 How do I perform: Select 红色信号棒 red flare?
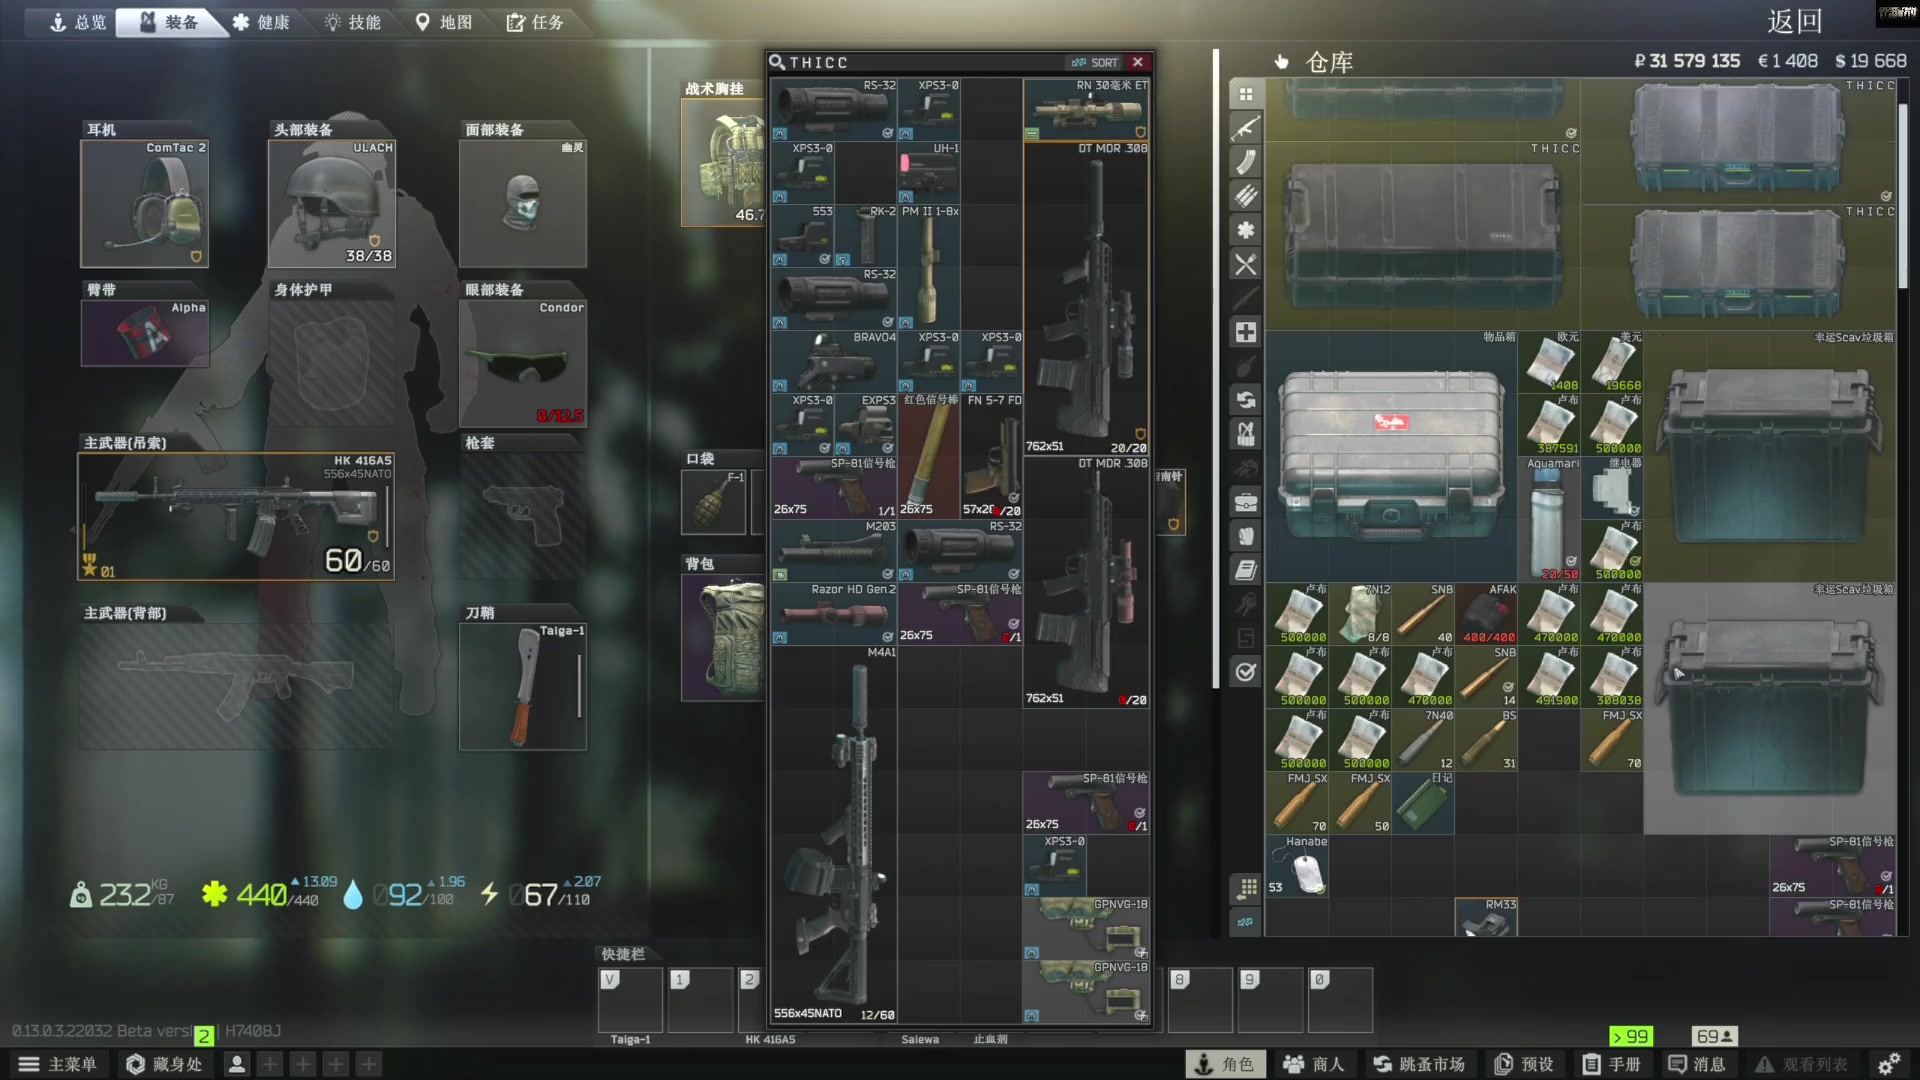tap(929, 456)
